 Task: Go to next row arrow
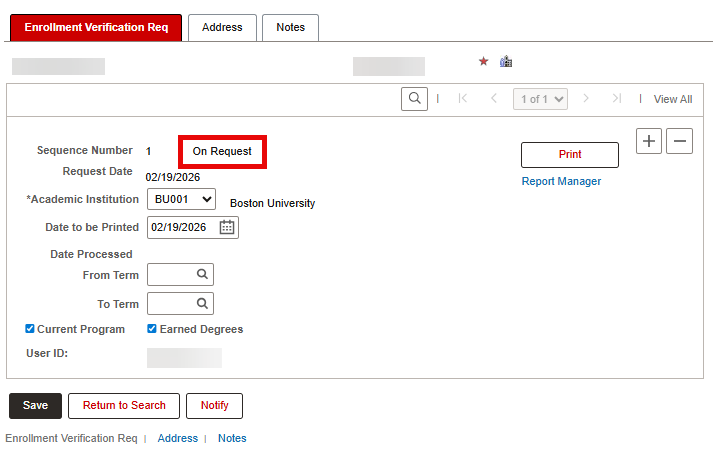click(x=586, y=98)
